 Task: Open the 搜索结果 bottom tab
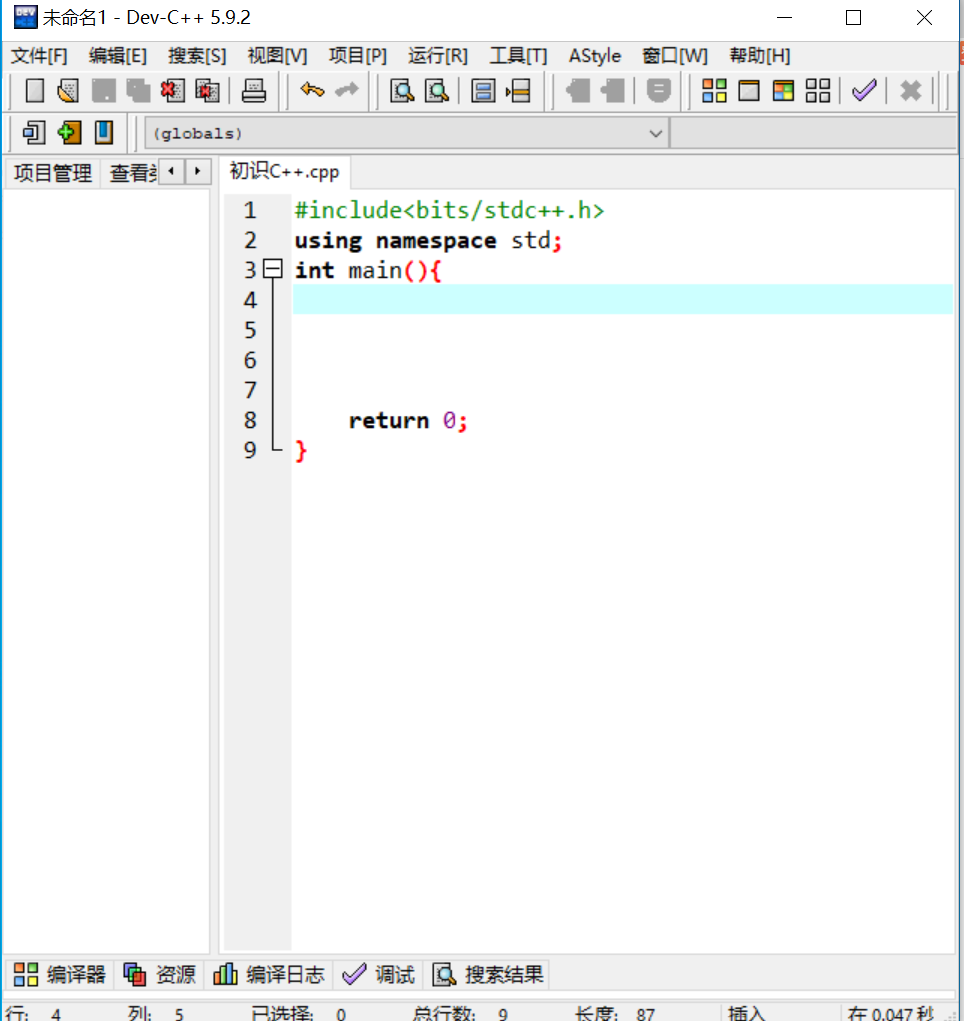tap(488, 975)
